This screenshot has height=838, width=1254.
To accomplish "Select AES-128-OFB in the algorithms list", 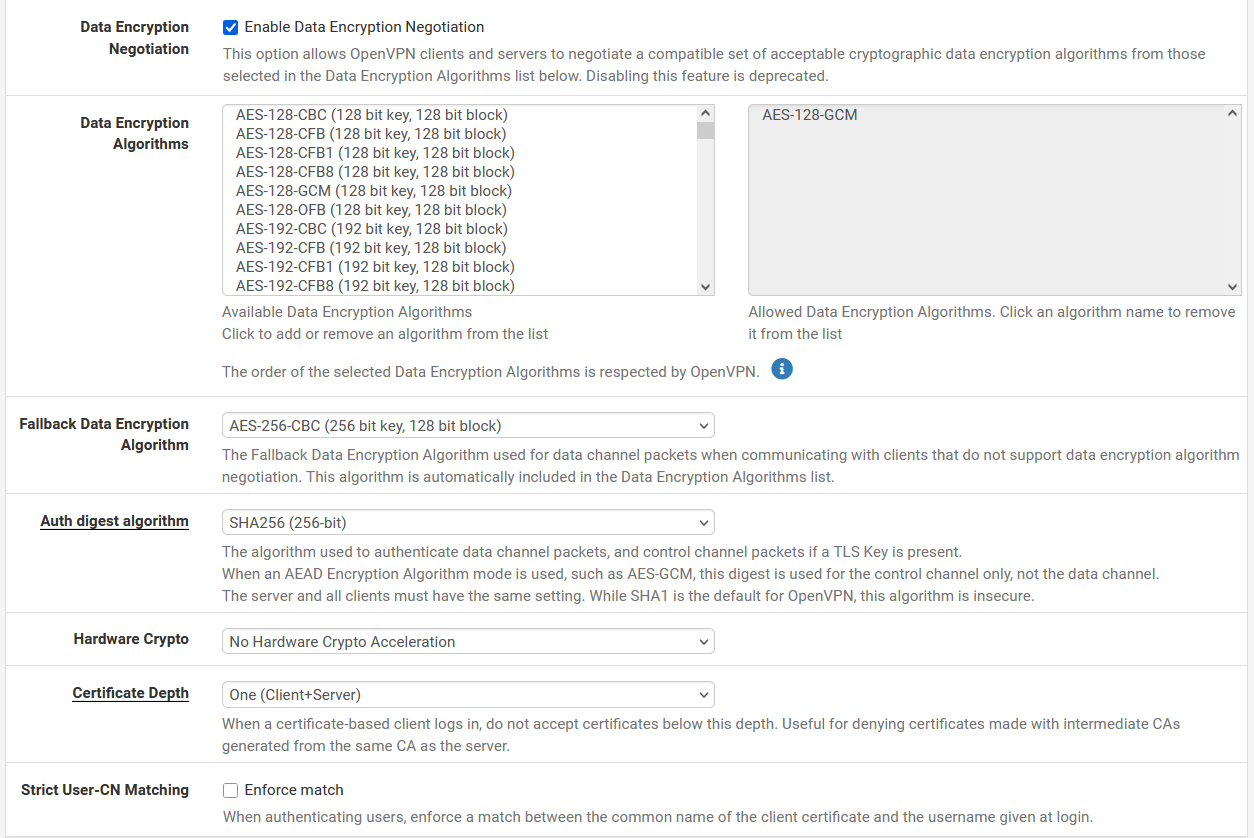I will click(x=371, y=209).
